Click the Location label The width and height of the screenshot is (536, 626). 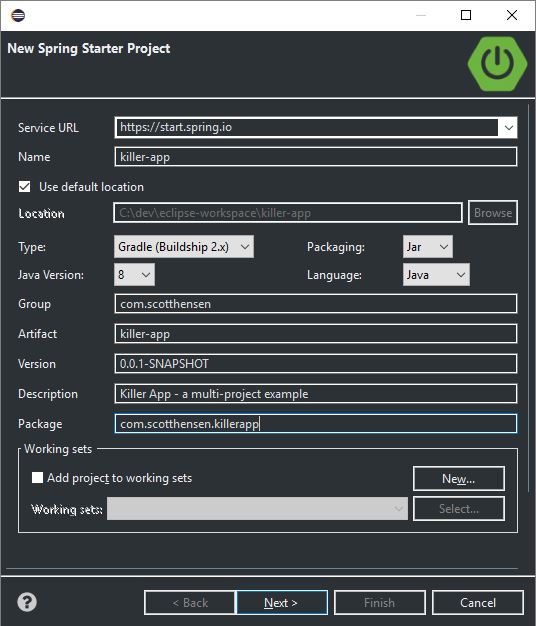pyautogui.click(x=42, y=214)
